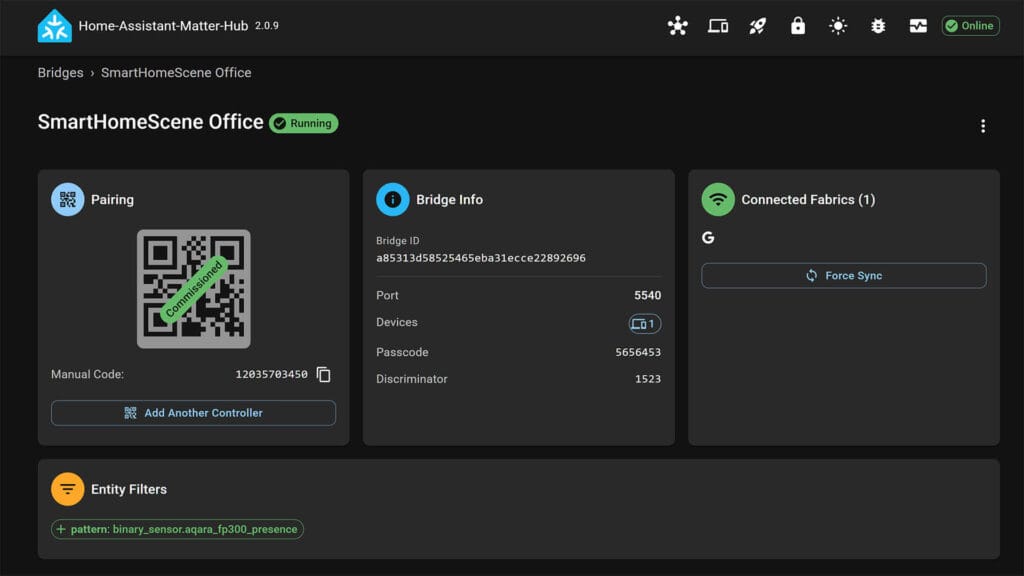
Task: Select the binary_sensor.aqara_fp300_presence filter chip
Action: tap(176, 529)
